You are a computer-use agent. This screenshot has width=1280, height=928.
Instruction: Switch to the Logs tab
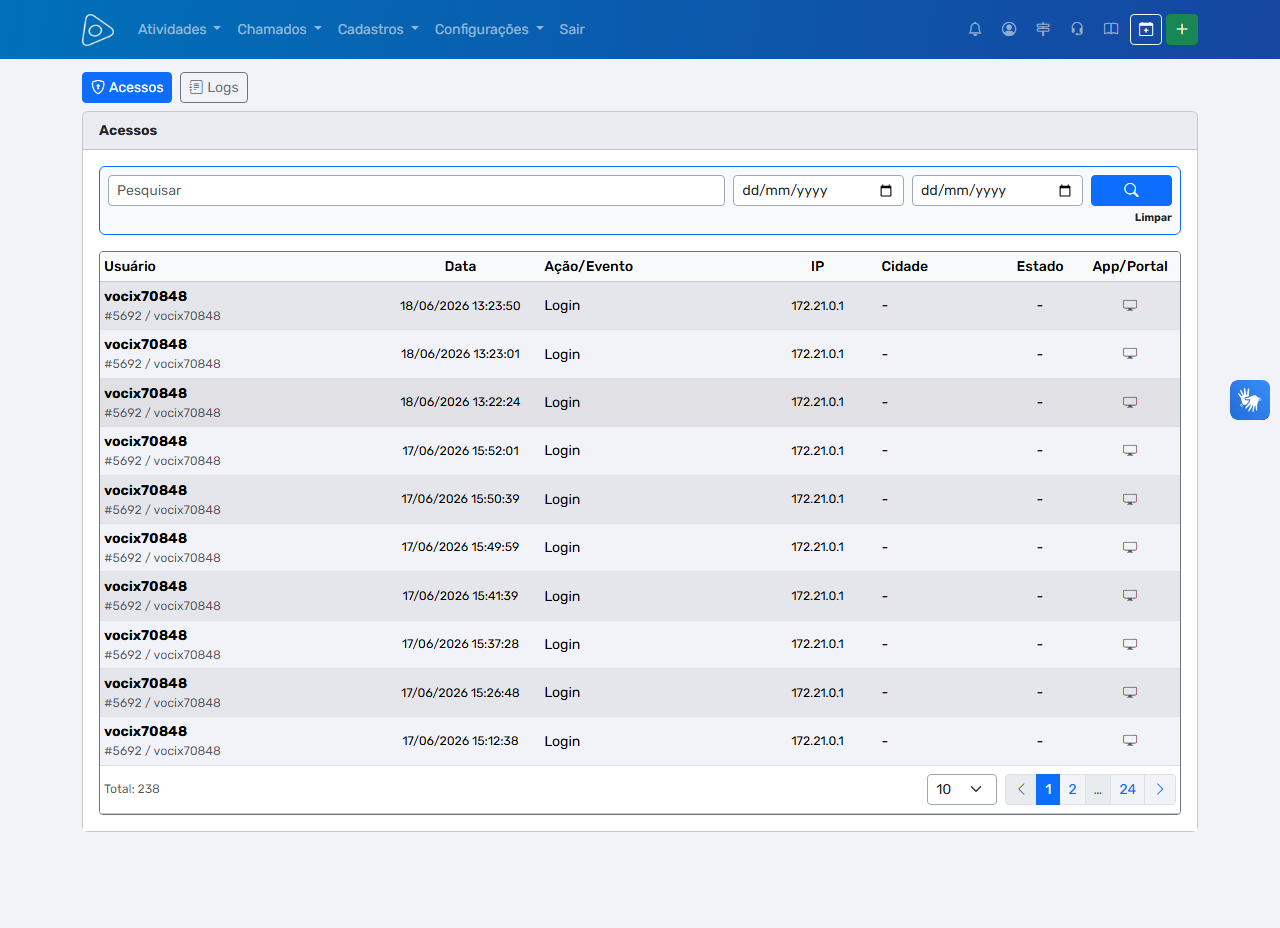click(214, 87)
